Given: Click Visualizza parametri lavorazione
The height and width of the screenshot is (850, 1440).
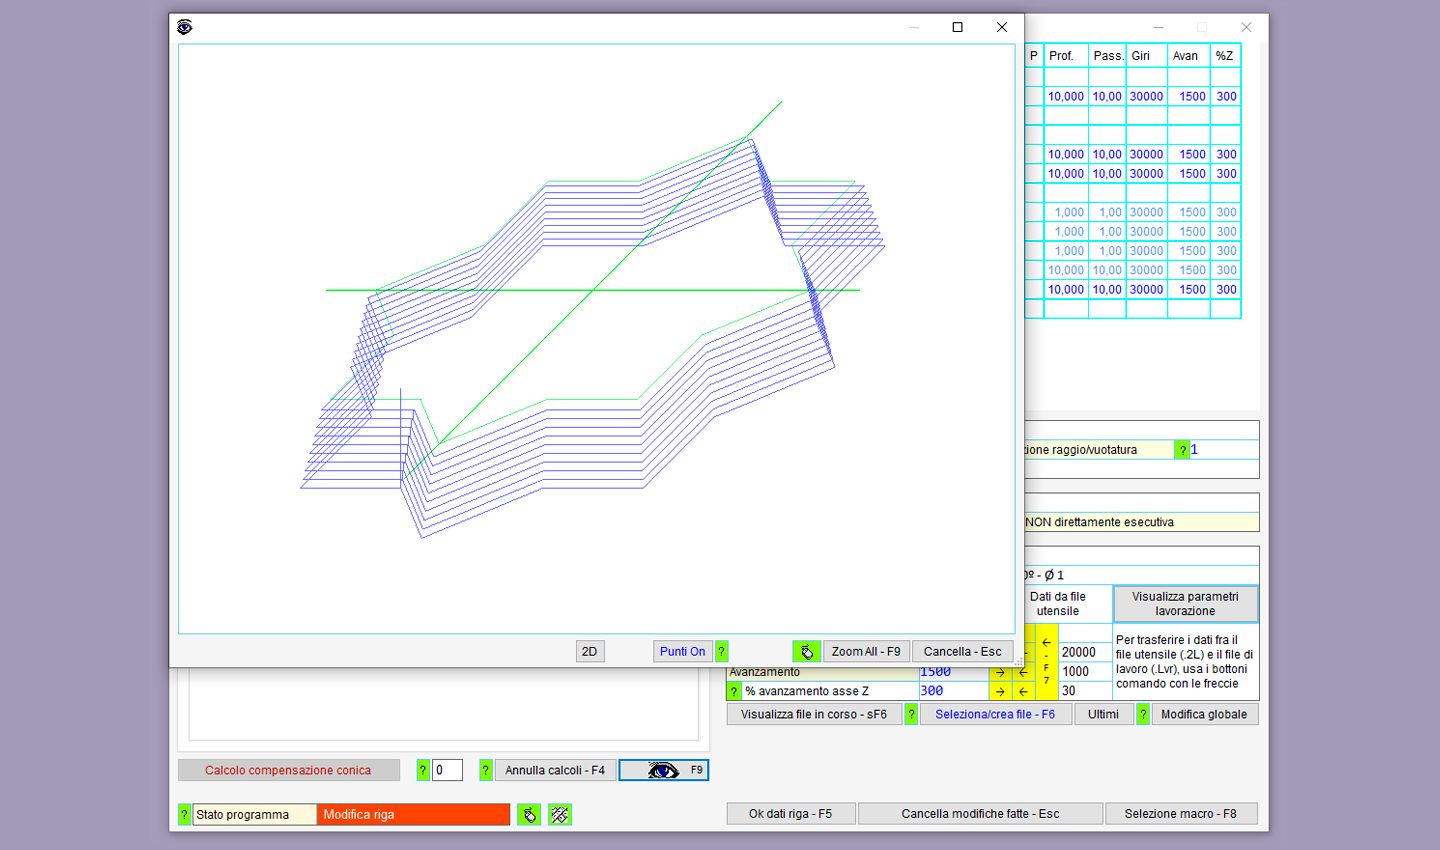Looking at the screenshot, I should pos(1185,604).
